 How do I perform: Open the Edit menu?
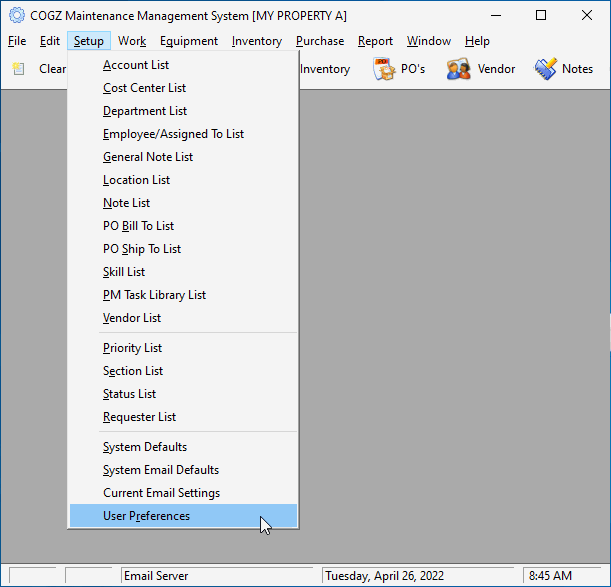50,41
